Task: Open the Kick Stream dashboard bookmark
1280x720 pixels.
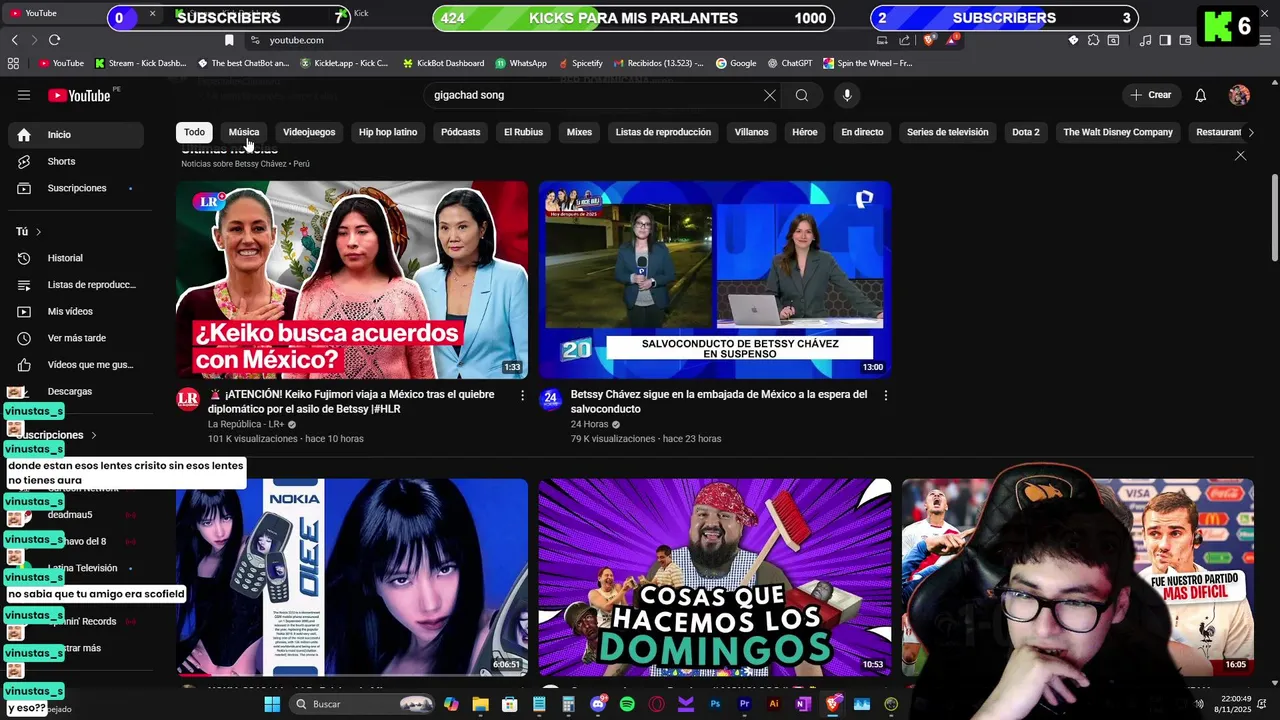Action: [x=140, y=63]
